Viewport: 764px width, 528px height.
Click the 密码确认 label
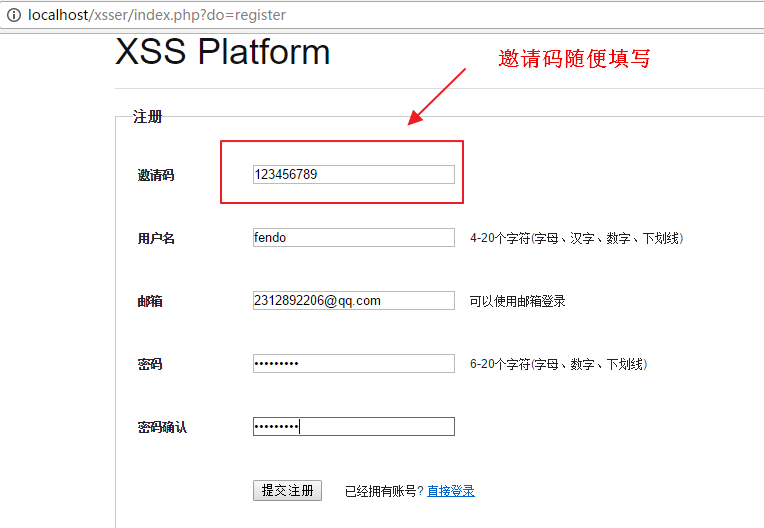pos(162,427)
